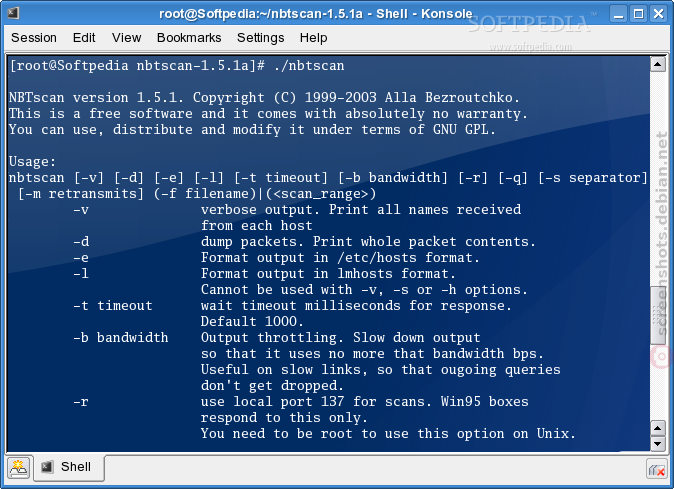This screenshot has width=674, height=489.
Task: Click the lower scroll up arrow above down arrow
Action: pyautogui.click(x=658, y=428)
